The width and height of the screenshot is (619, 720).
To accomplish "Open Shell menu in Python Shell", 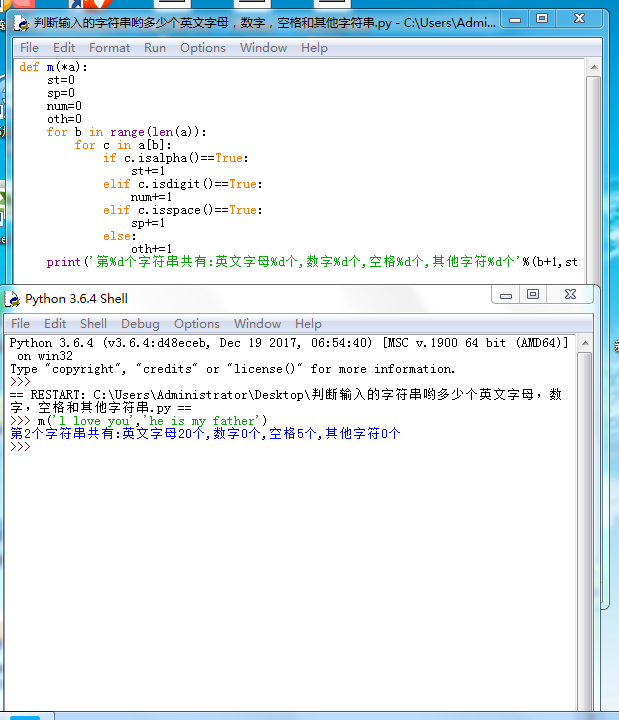I will pos(93,324).
